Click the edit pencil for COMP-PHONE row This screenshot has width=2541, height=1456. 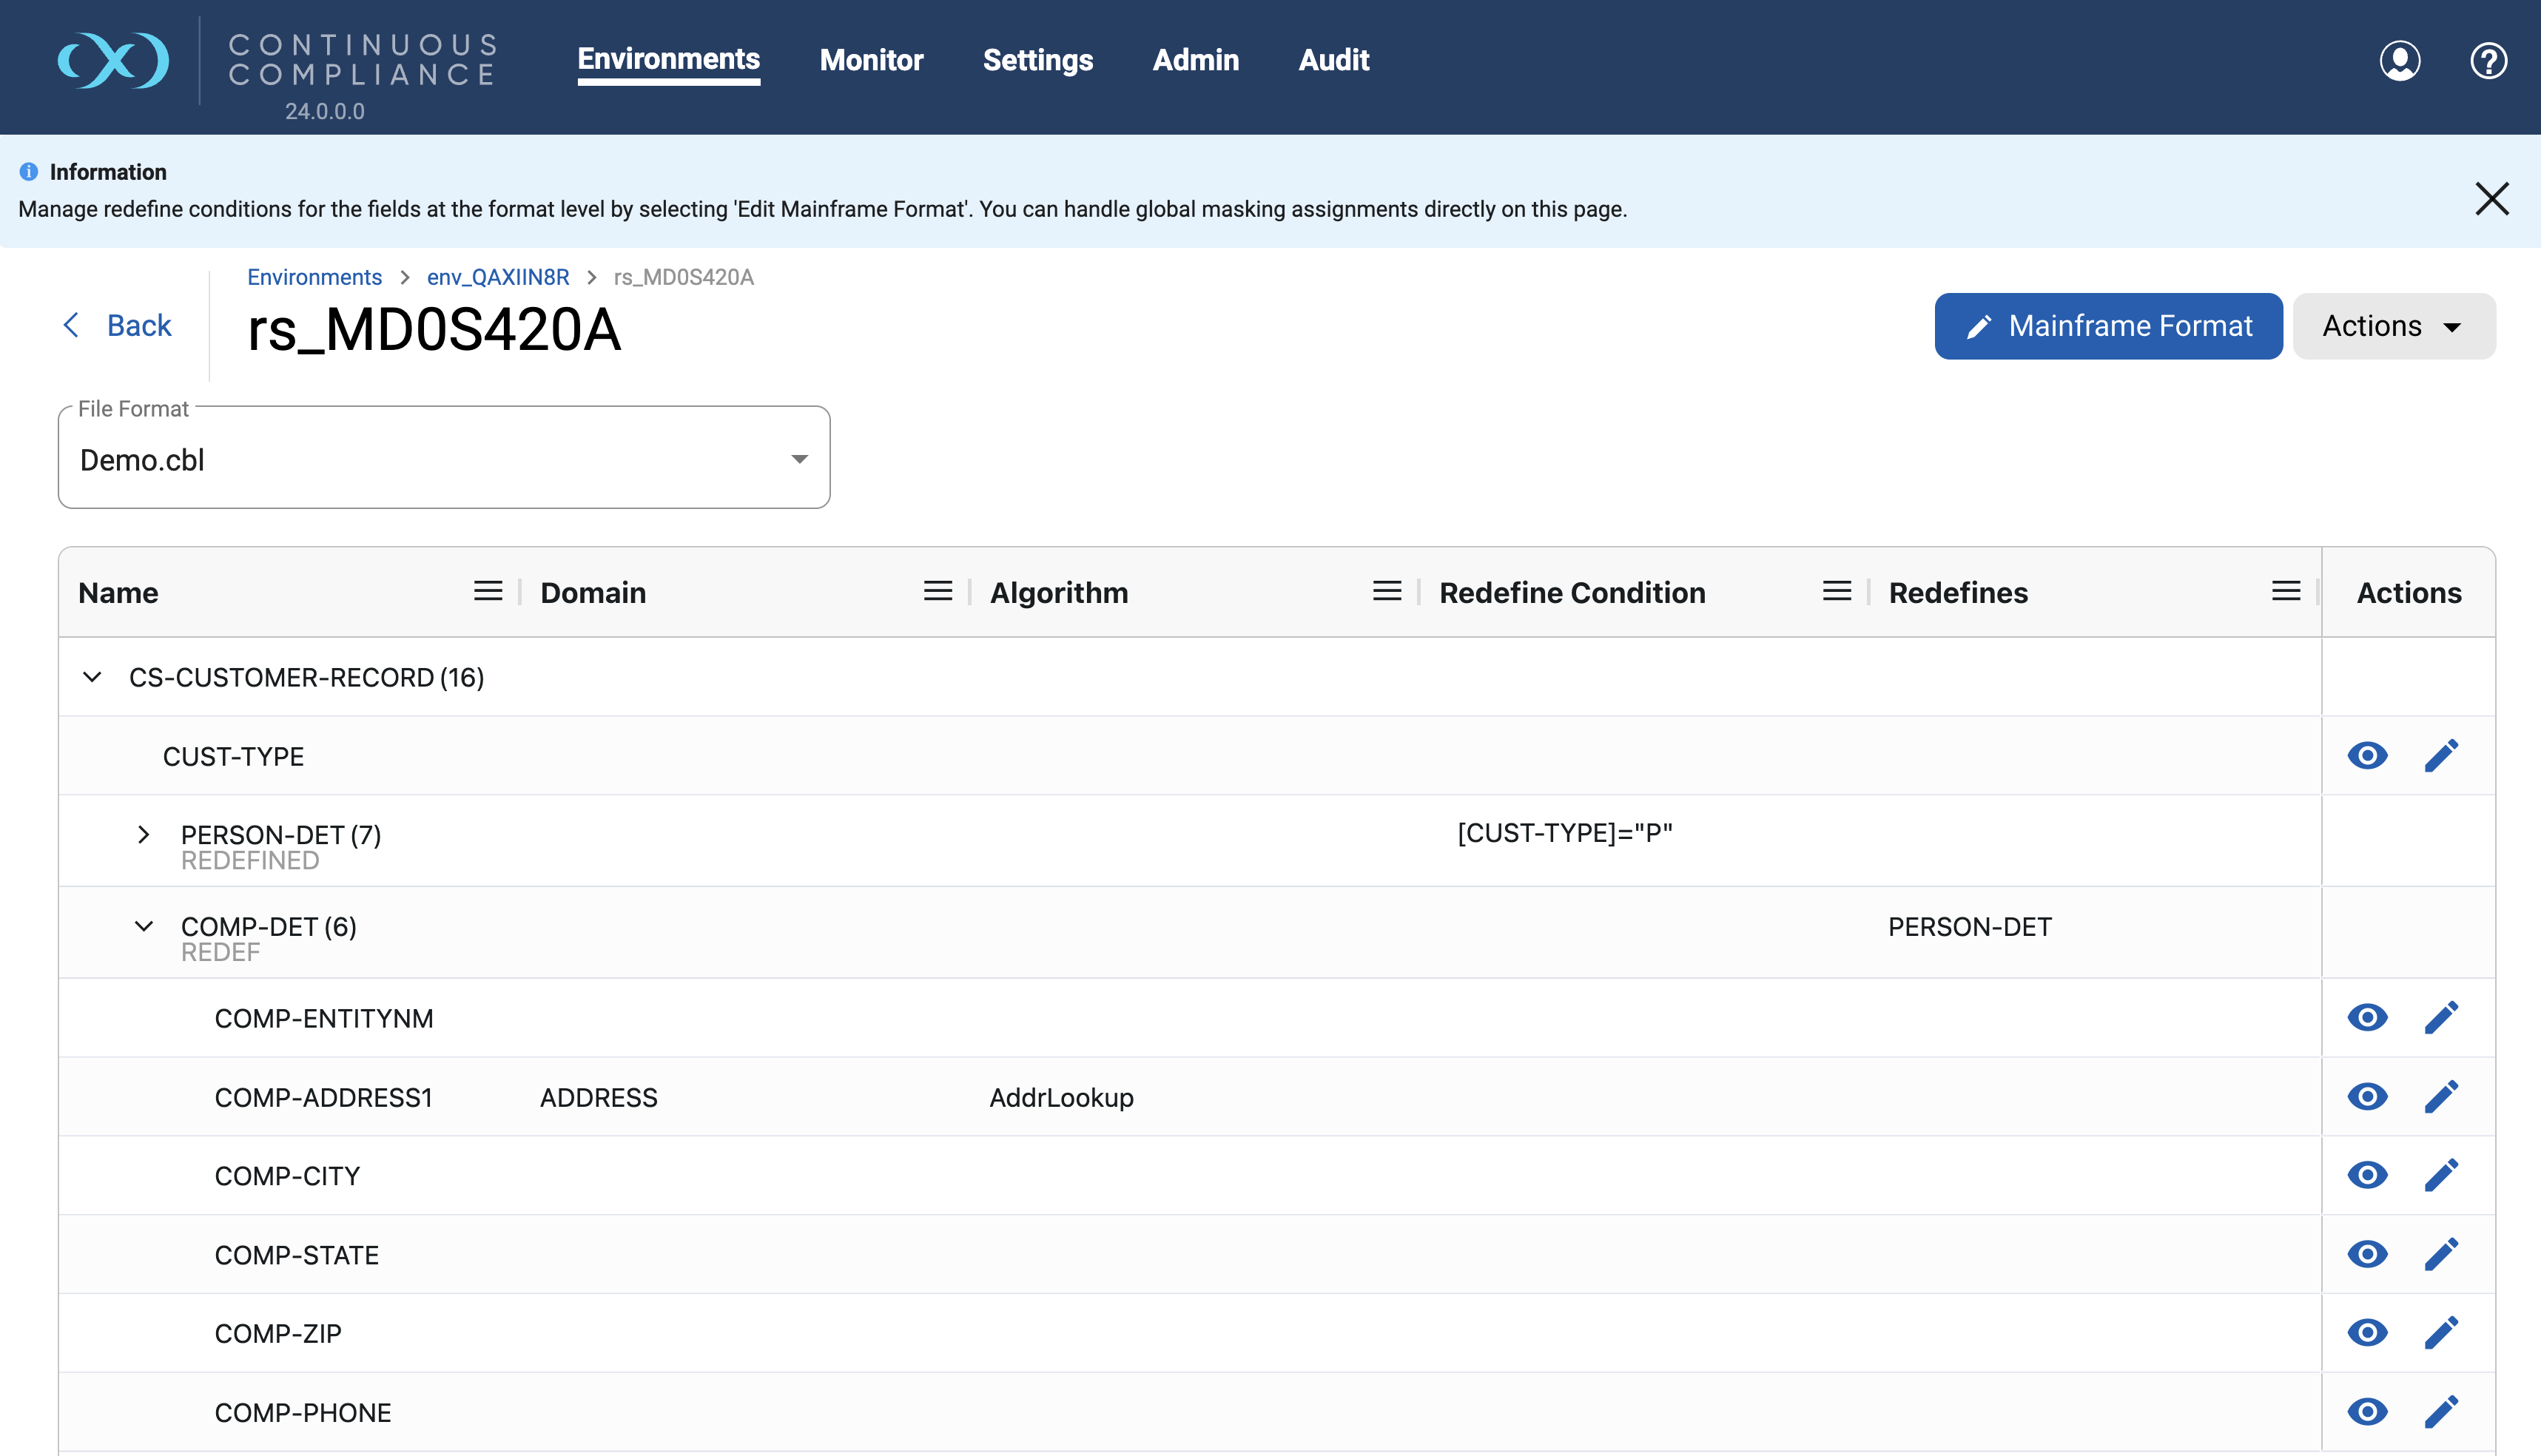click(x=2441, y=1412)
